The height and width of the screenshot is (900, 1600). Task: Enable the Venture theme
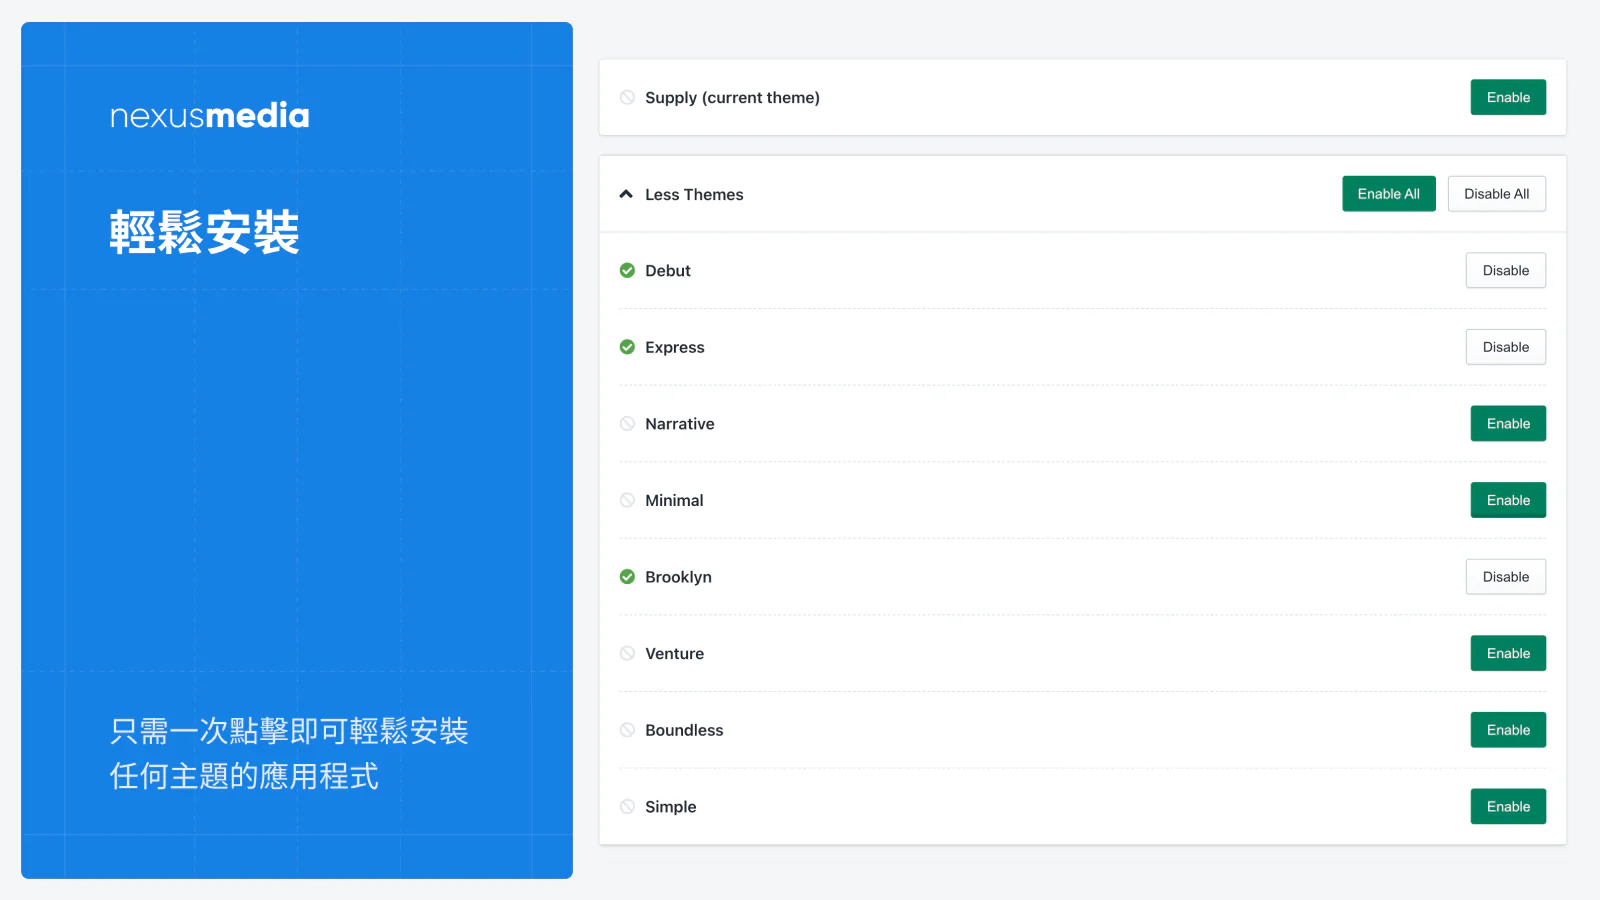click(1508, 653)
